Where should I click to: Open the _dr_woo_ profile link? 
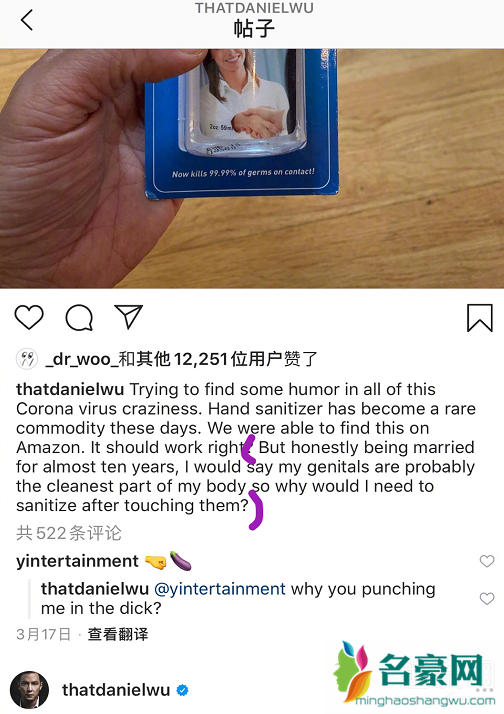click(x=81, y=359)
